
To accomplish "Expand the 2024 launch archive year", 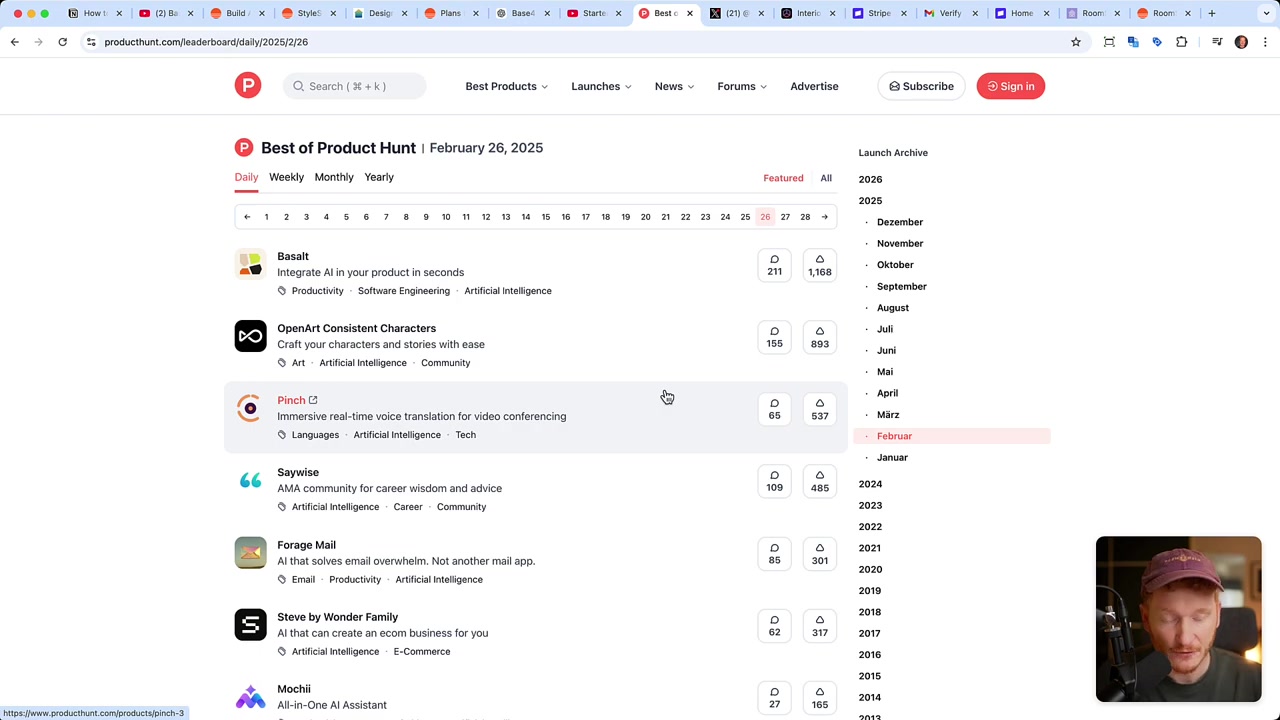I will (870, 484).
